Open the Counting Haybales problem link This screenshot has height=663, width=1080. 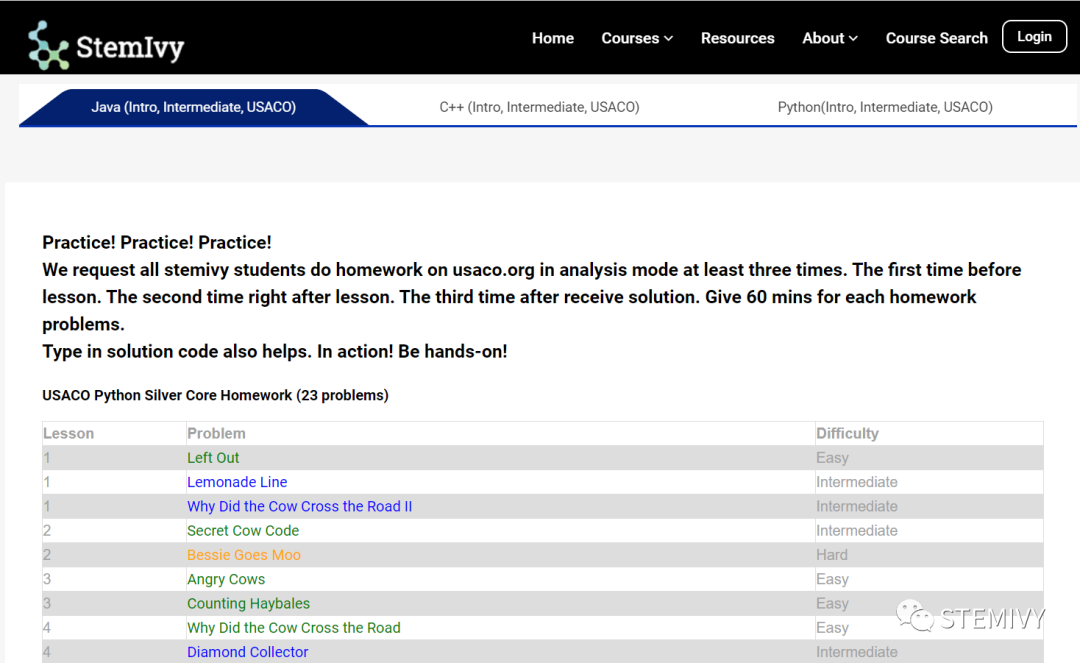tap(248, 603)
